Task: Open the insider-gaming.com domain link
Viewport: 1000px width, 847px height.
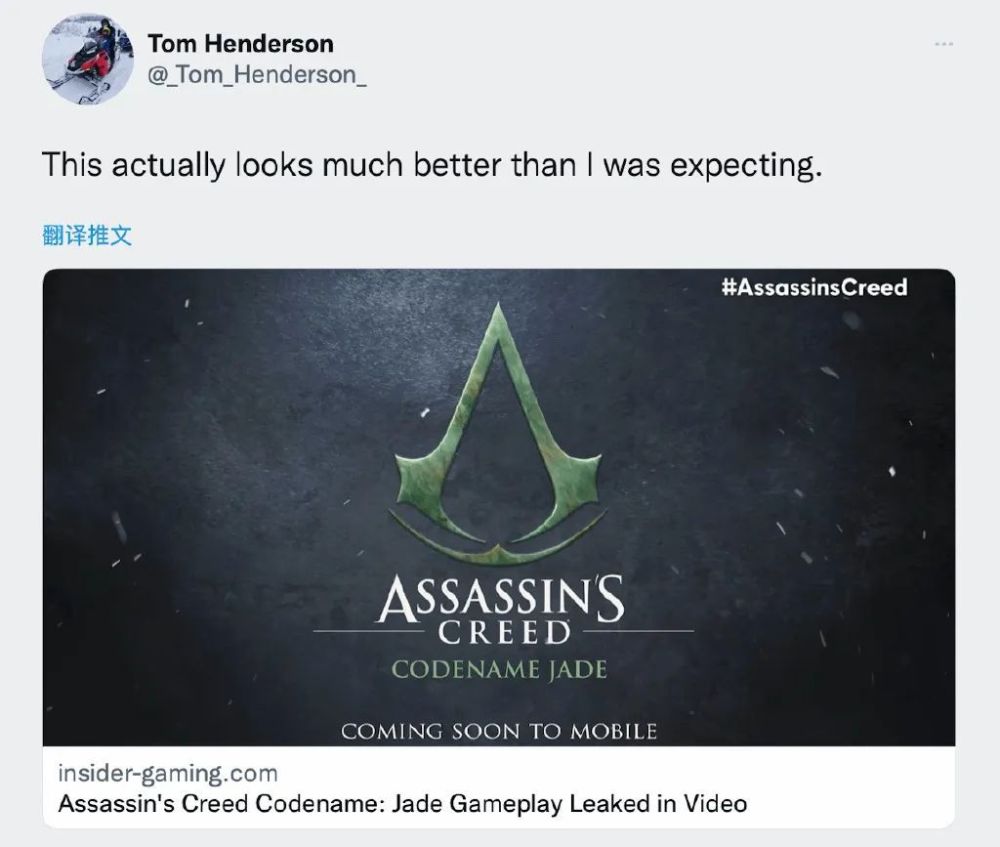Action: pyautogui.click(x=168, y=773)
